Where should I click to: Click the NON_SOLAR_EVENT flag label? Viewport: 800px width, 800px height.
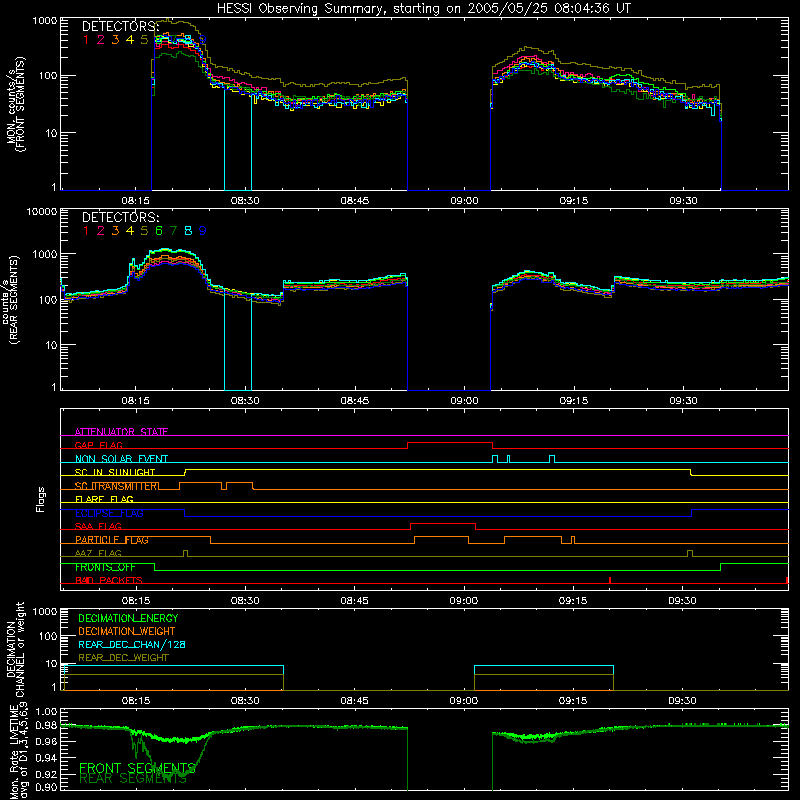pyautogui.click(x=121, y=459)
